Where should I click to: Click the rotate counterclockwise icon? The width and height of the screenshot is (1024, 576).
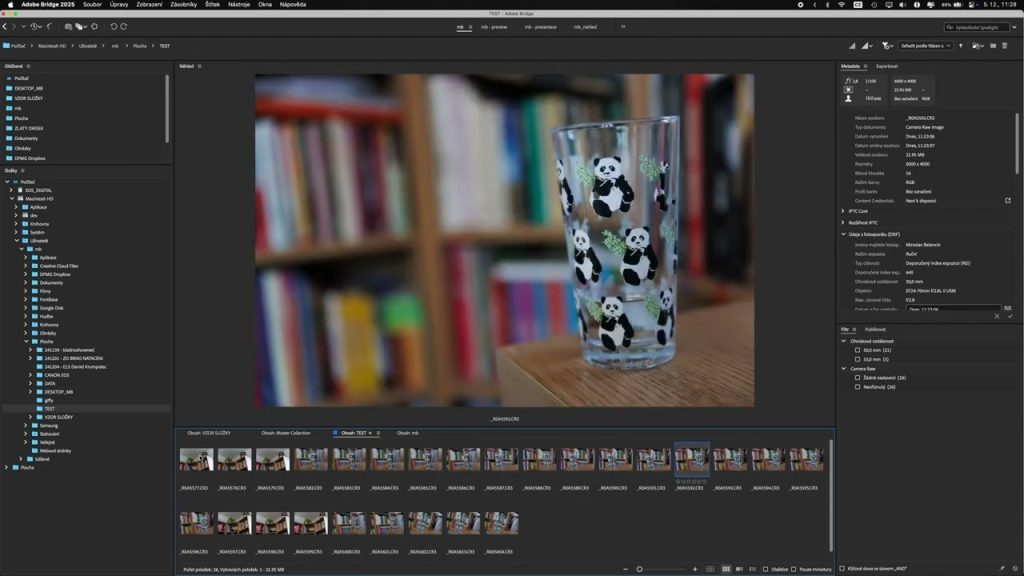[112, 26]
